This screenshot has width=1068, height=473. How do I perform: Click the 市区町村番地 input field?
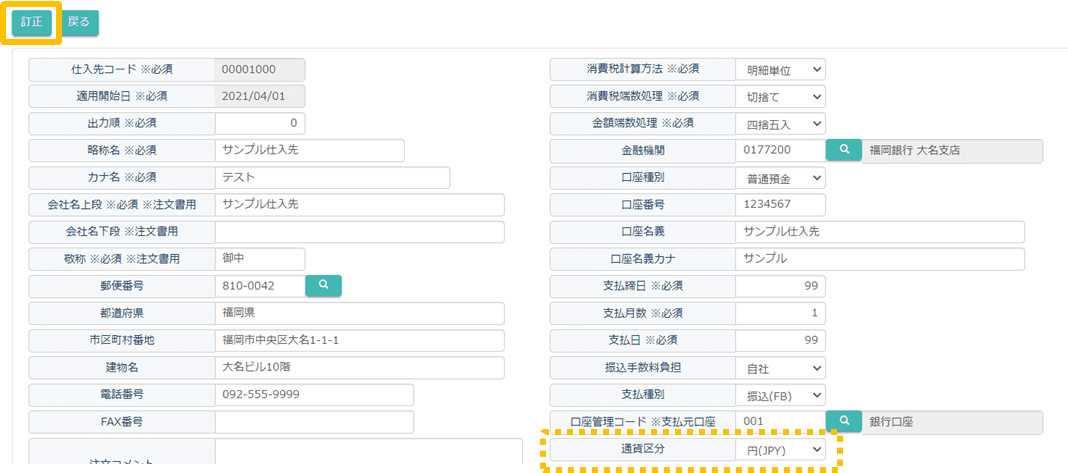coord(360,341)
